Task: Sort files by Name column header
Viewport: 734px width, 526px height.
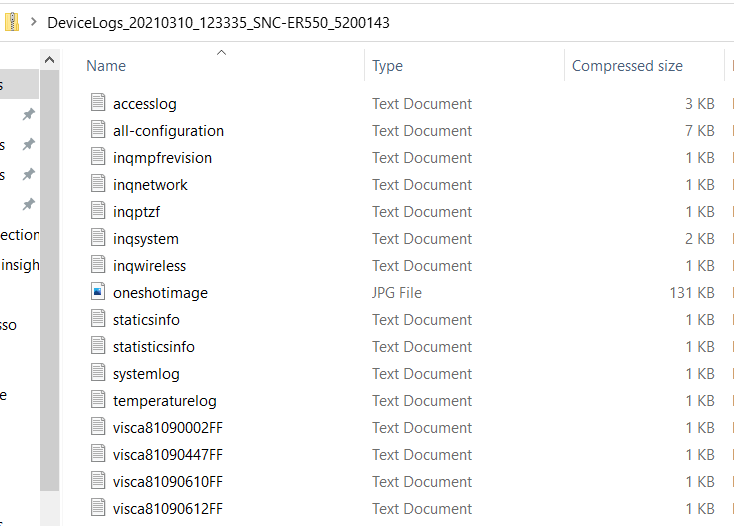Action: click(x=106, y=66)
